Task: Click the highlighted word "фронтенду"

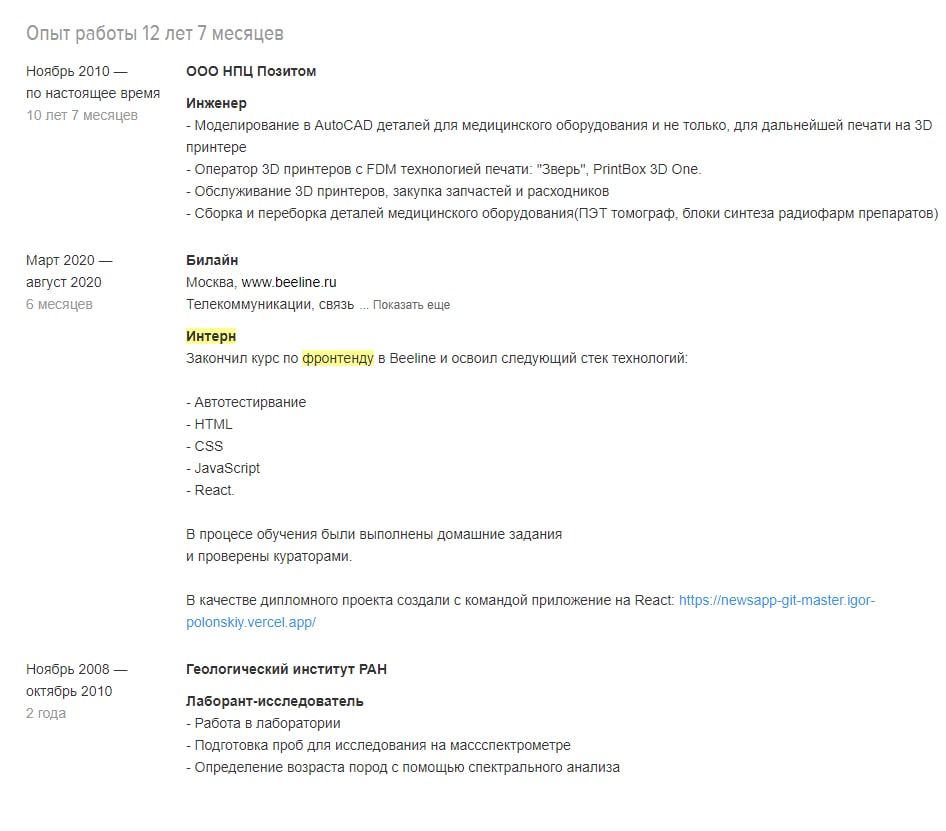Action: pyautogui.click(x=338, y=358)
